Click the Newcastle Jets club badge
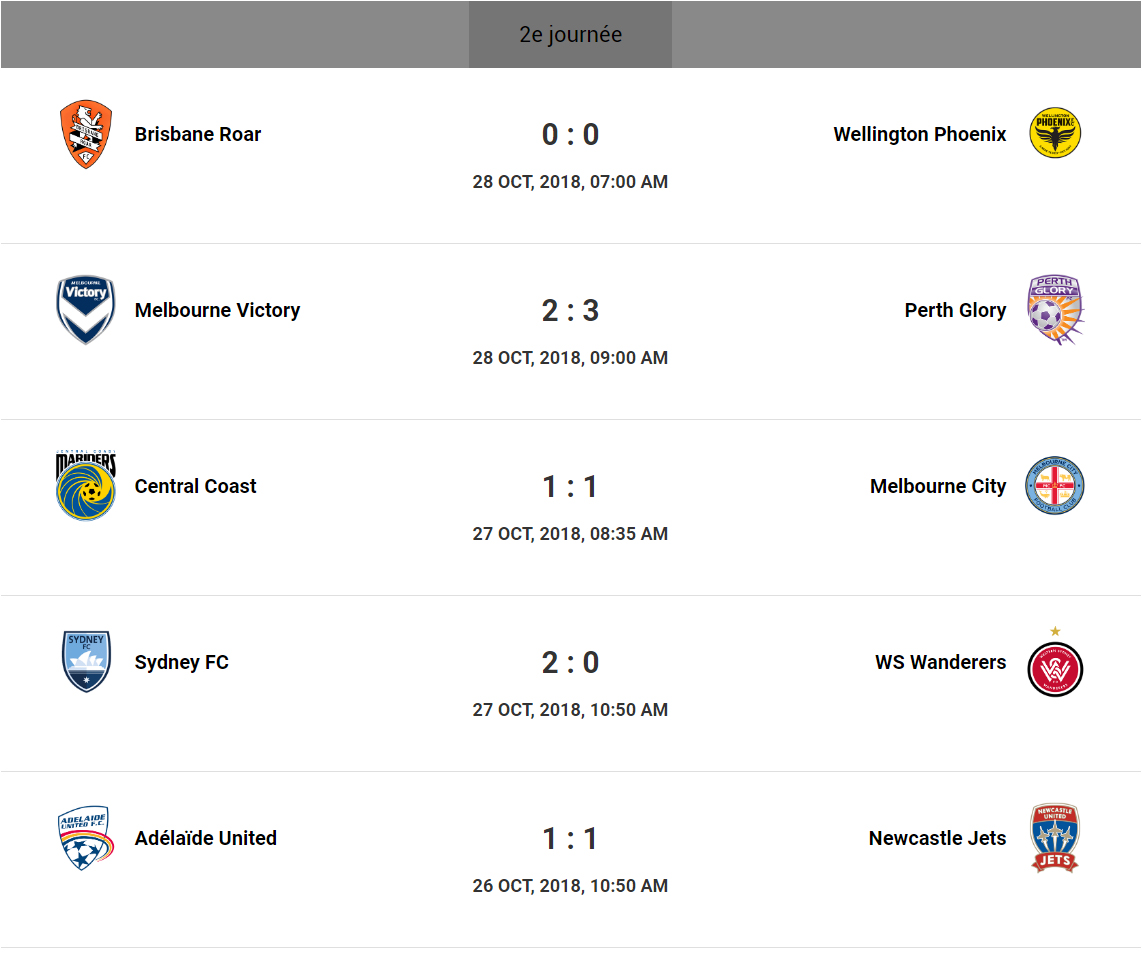This screenshot has width=1142, height=954. point(1055,838)
